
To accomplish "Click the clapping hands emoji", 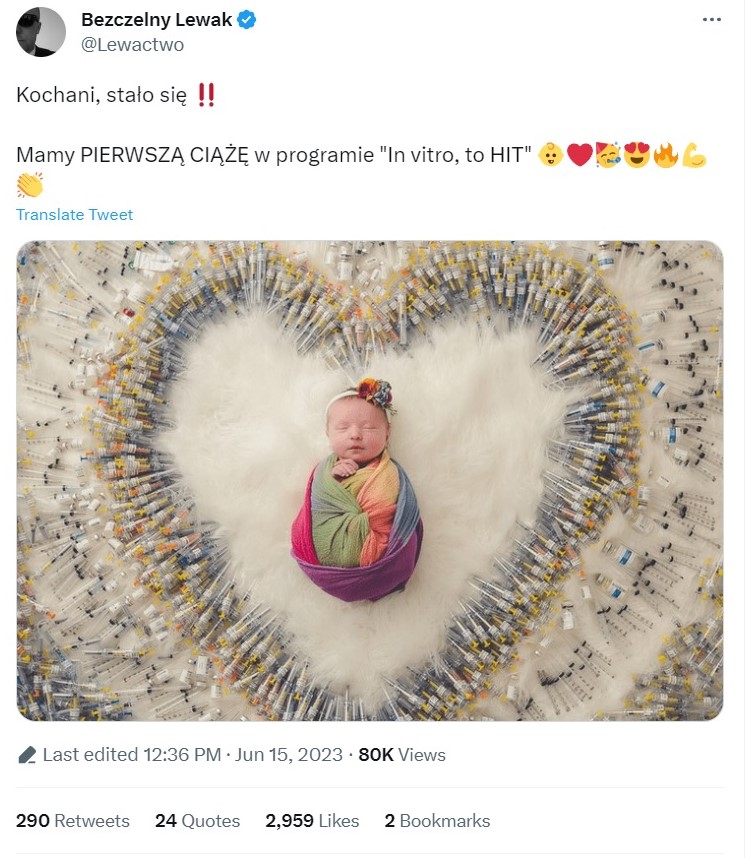I will [x=31, y=185].
